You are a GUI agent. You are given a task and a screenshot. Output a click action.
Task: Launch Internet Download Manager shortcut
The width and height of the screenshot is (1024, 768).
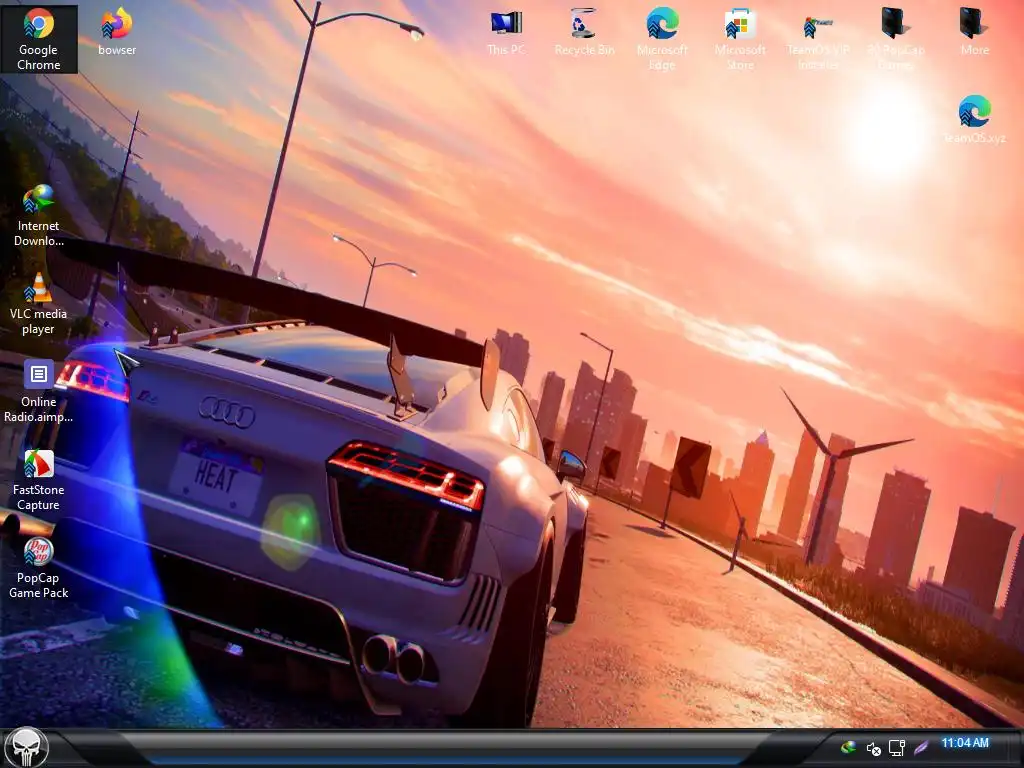39,216
